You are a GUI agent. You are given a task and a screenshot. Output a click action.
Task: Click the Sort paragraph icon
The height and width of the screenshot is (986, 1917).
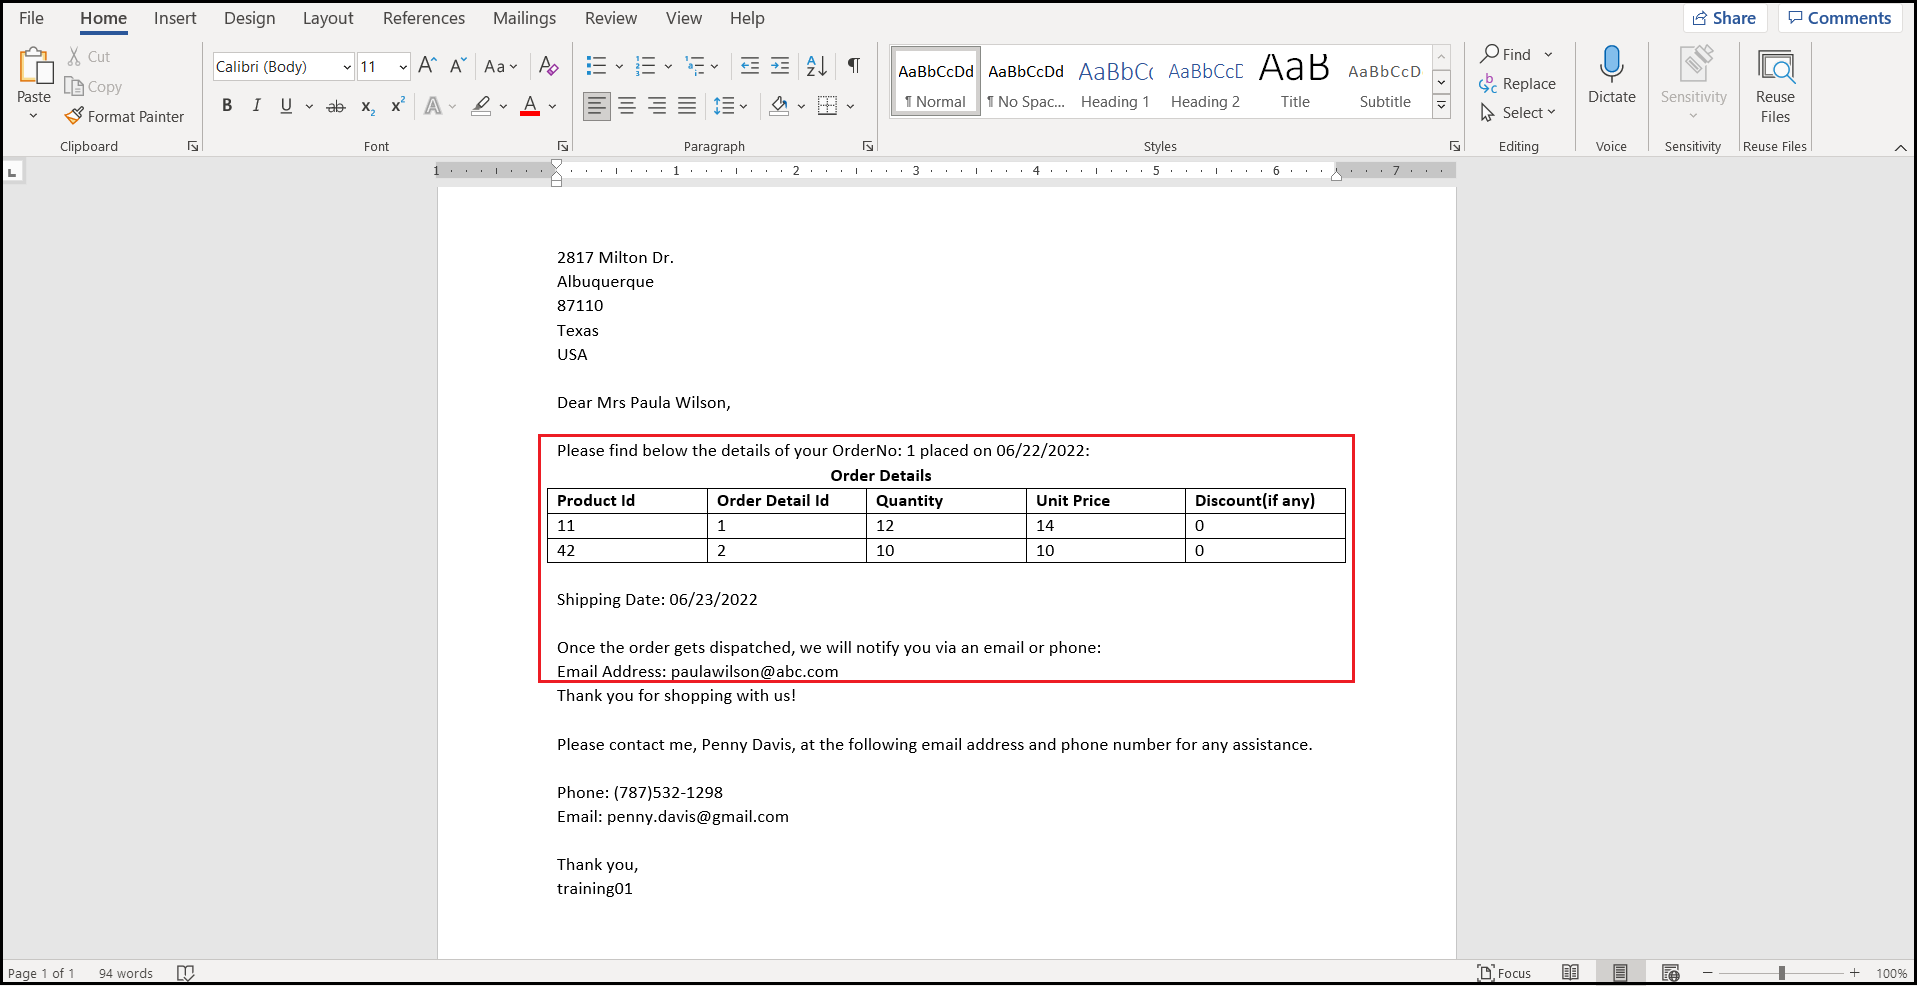click(816, 66)
